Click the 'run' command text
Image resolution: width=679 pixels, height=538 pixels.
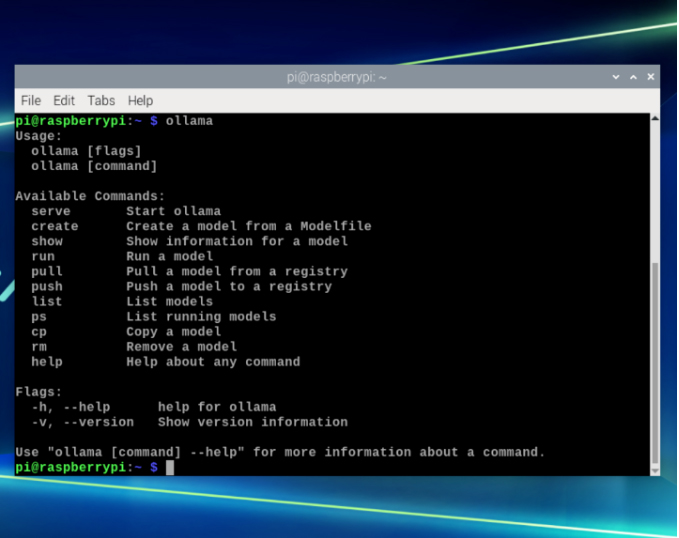(43, 256)
